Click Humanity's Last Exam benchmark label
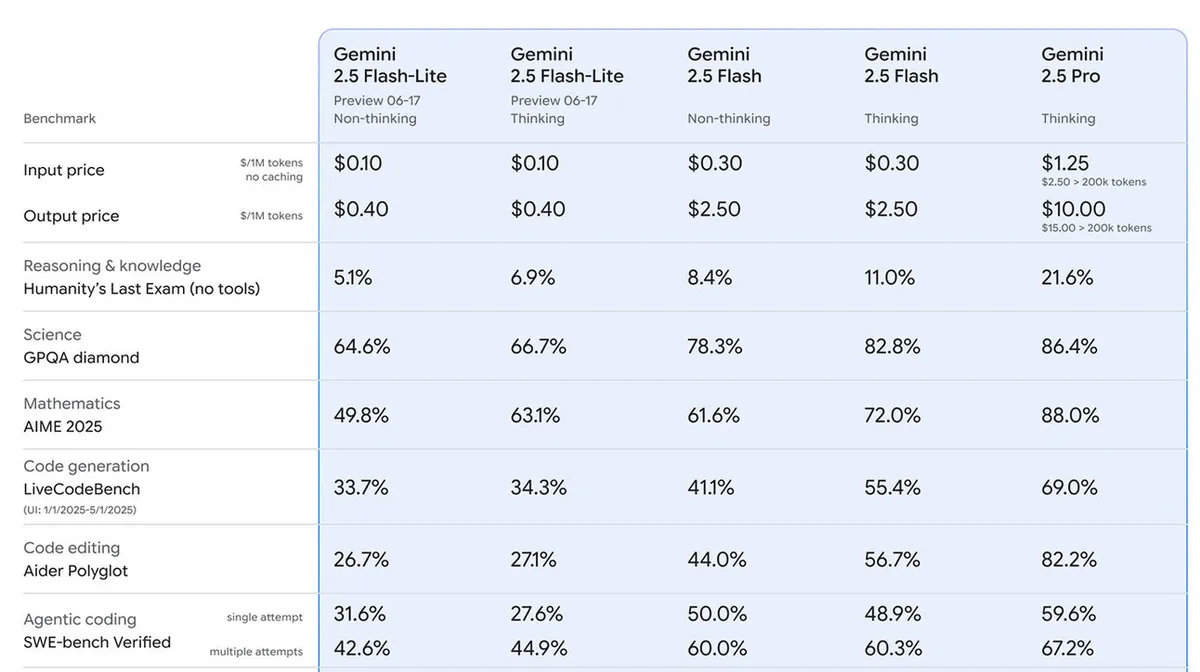 (x=142, y=289)
